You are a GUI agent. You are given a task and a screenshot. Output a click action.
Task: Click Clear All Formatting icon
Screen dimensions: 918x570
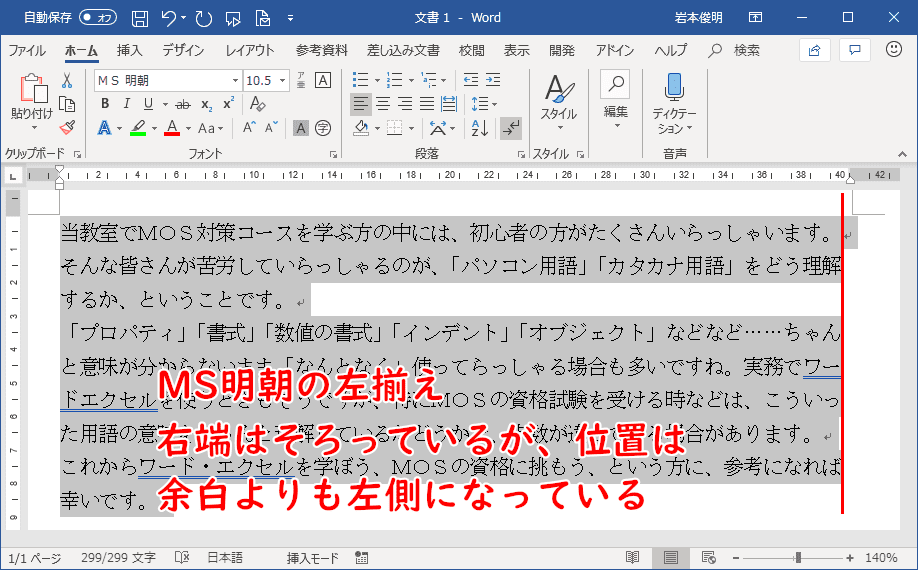(x=257, y=104)
